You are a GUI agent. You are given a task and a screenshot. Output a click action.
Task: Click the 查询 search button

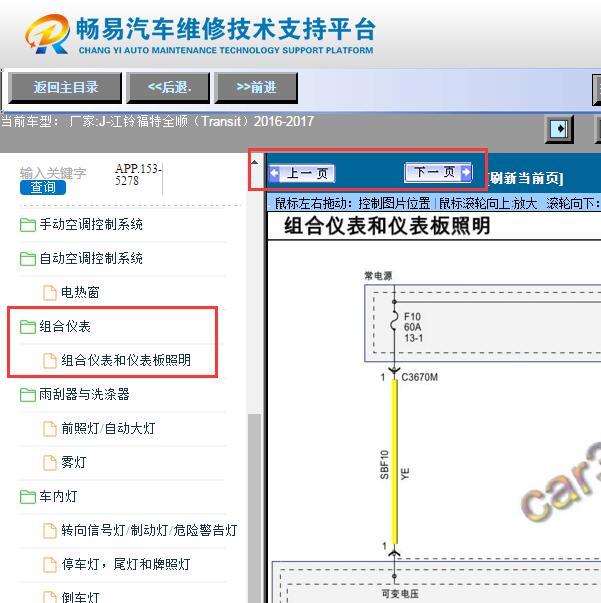pyautogui.click(x=43, y=187)
